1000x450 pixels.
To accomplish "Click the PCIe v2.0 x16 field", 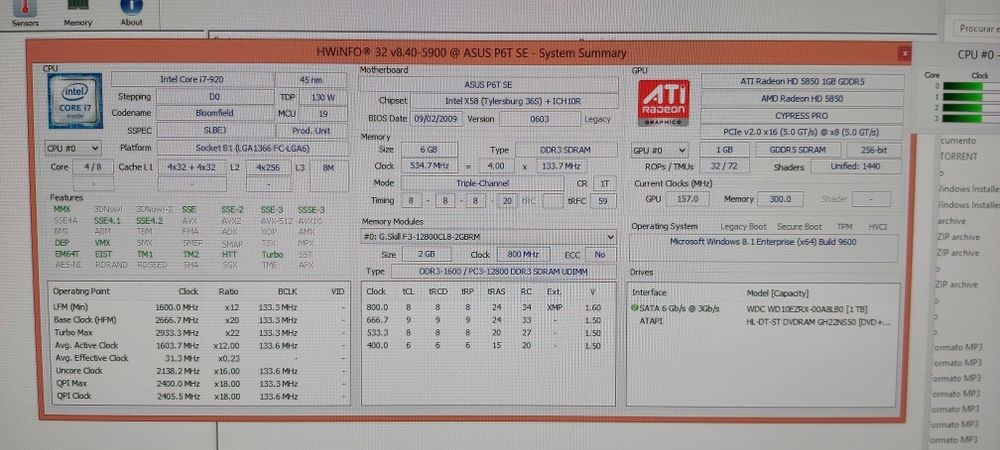I will [x=802, y=133].
